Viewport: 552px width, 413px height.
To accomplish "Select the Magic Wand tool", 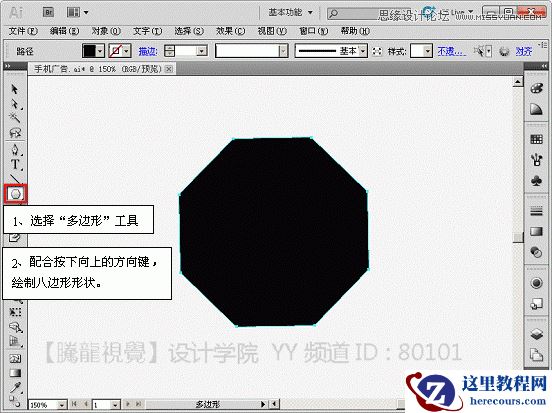I will click(x=14, y=118).
